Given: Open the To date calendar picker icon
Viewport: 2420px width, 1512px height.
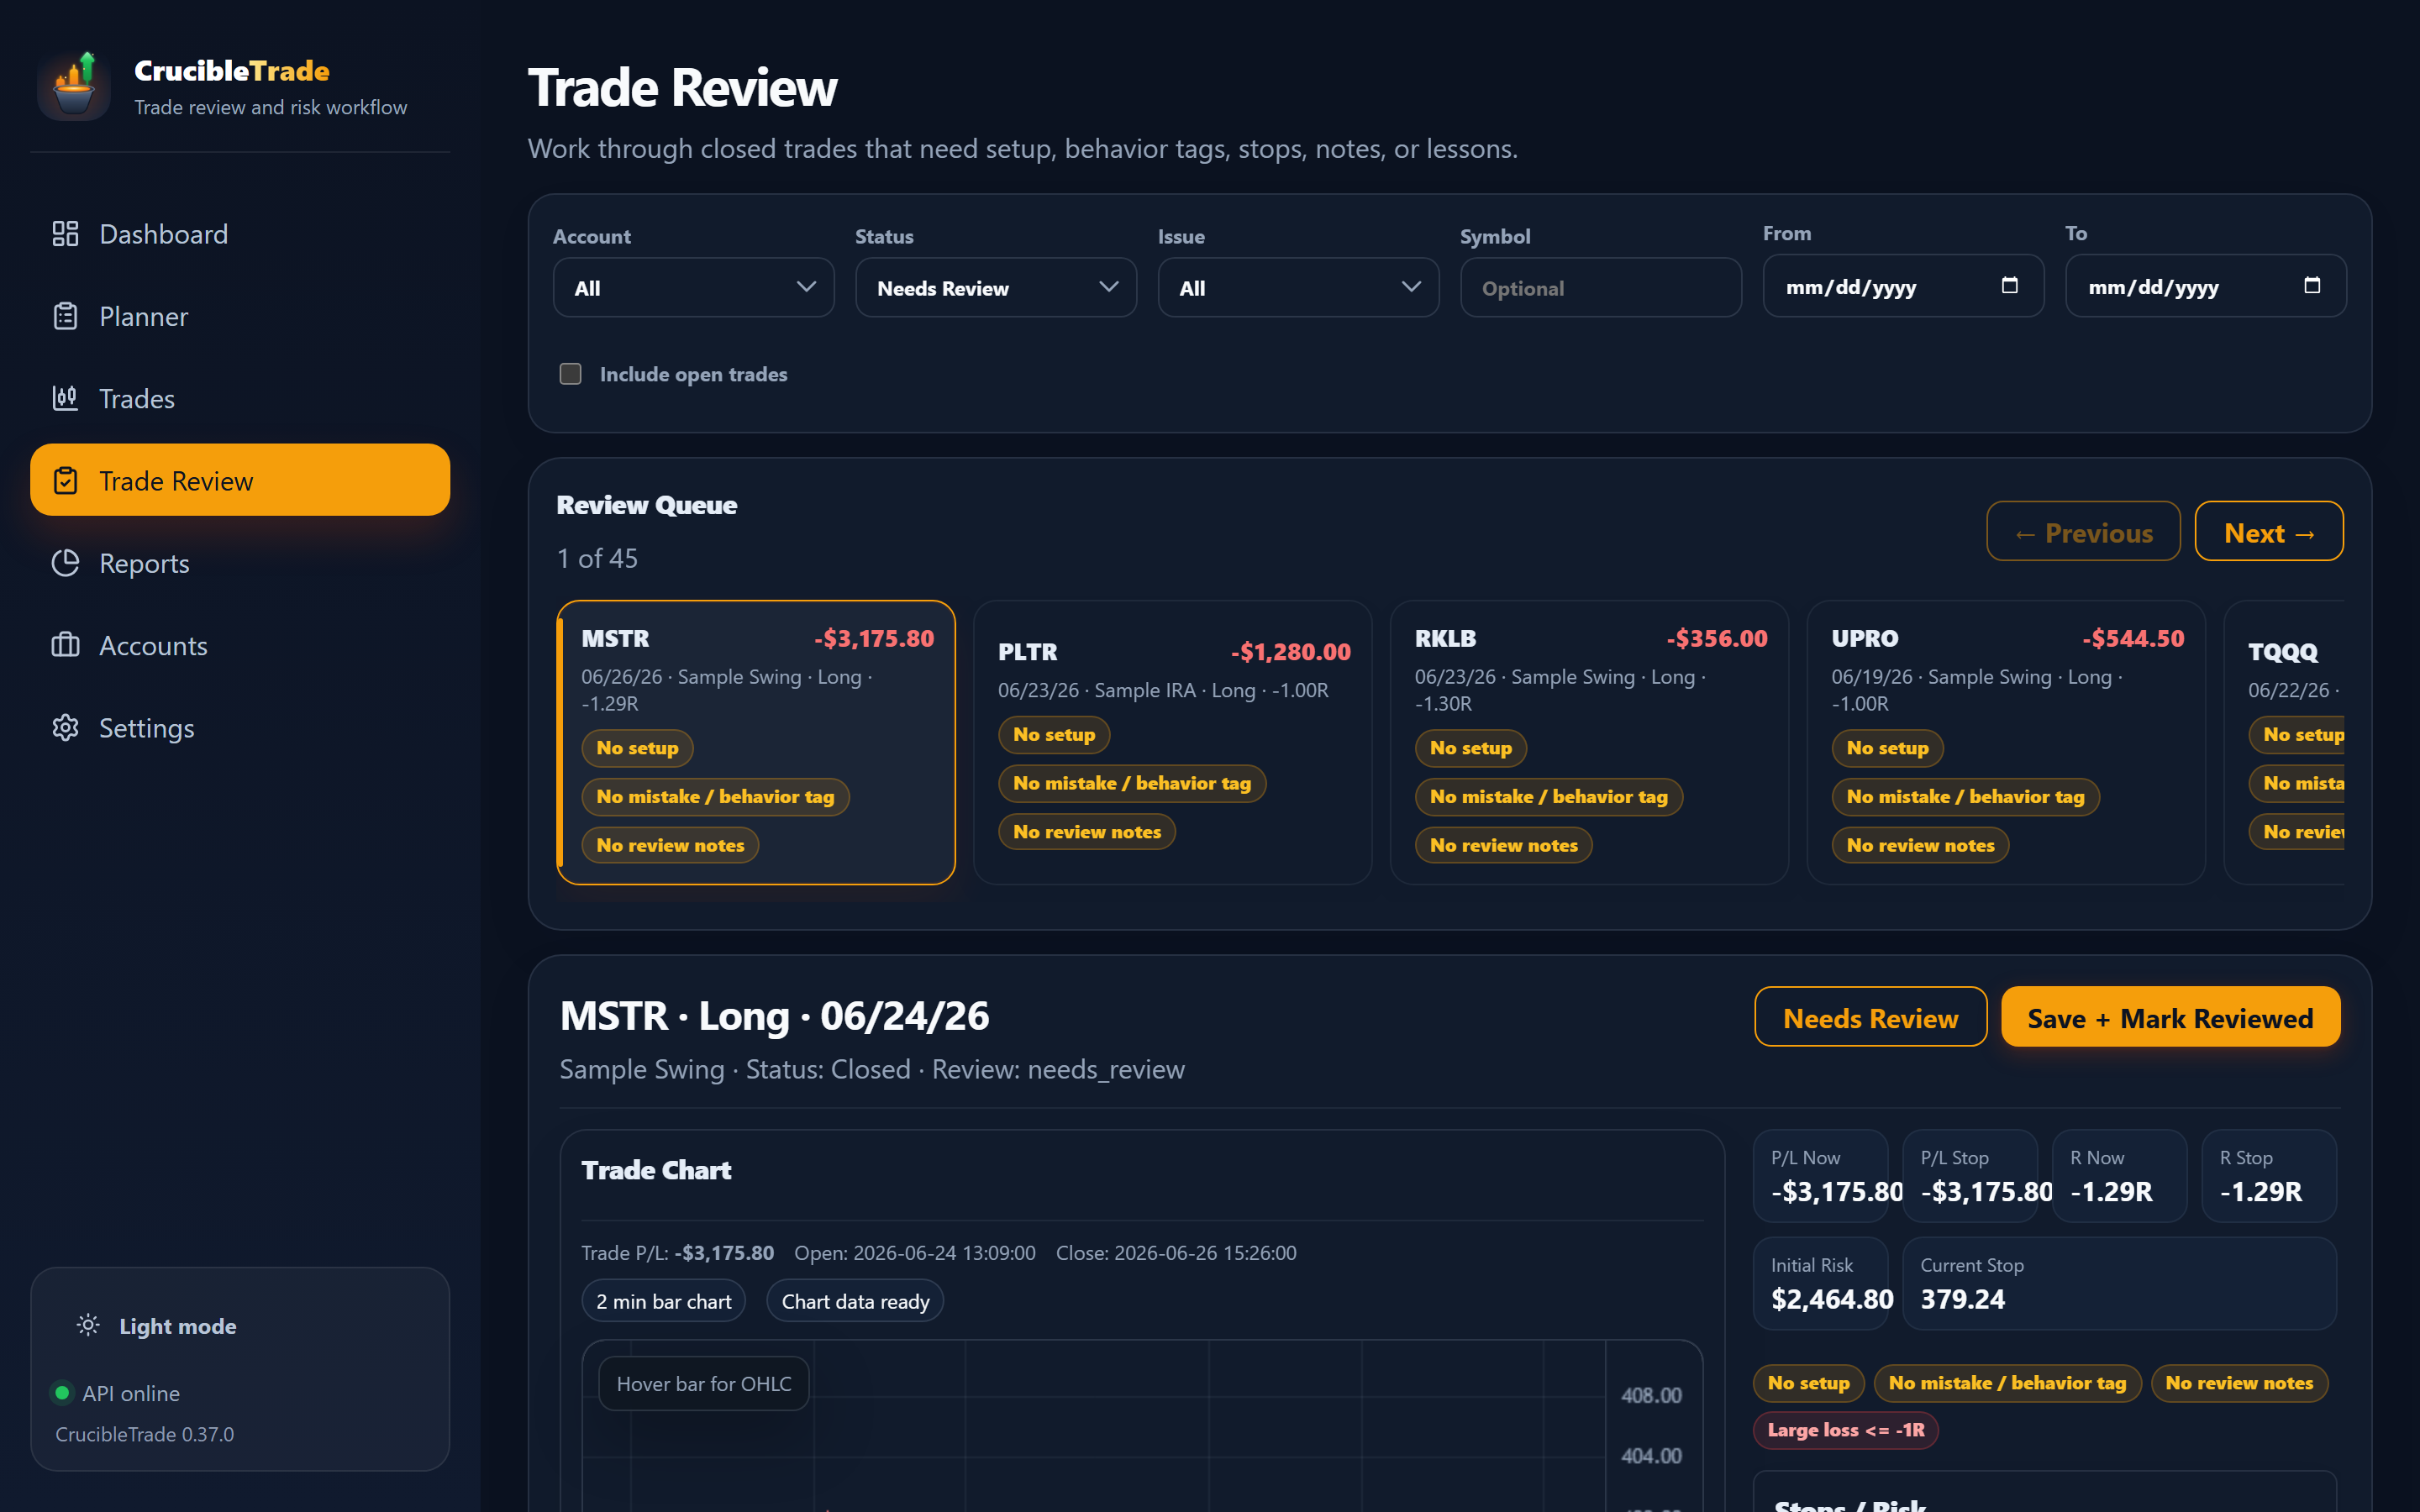Looking at the screenshot, I should click(x=2311, y=286).
